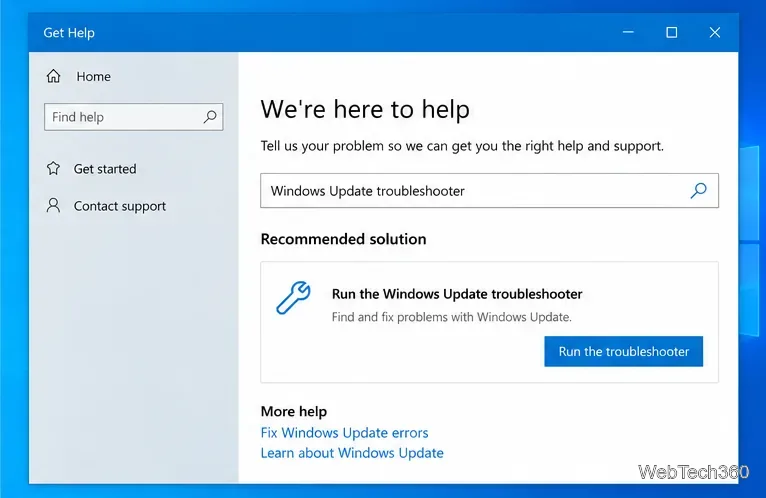Open the Fix Windows Update errors link
Viewport: 766px width, 498px height.
(x=344, y=433)
